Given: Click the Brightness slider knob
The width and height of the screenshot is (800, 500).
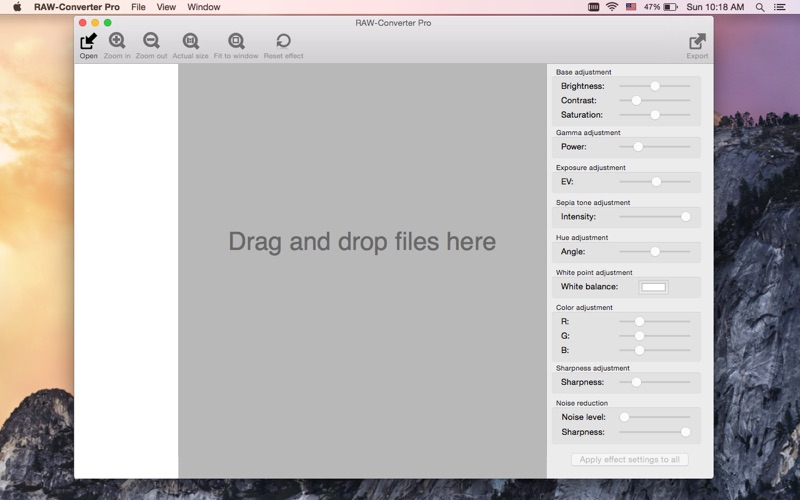Looking at the screenshot, I should [655, 86].
